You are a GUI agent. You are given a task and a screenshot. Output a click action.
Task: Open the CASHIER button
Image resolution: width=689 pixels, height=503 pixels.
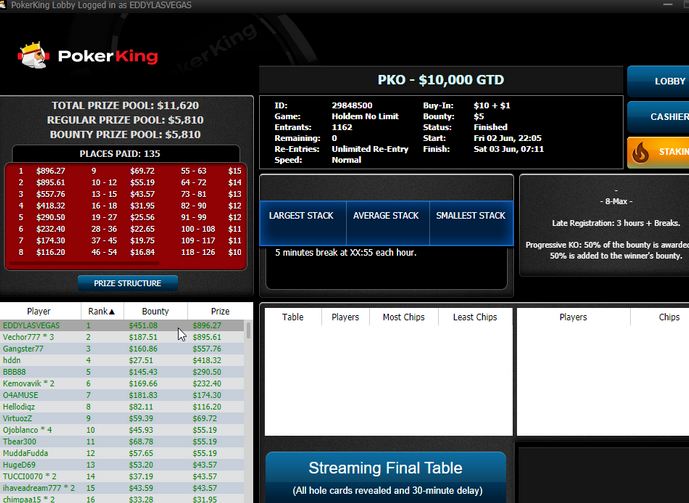click(658, 117)
